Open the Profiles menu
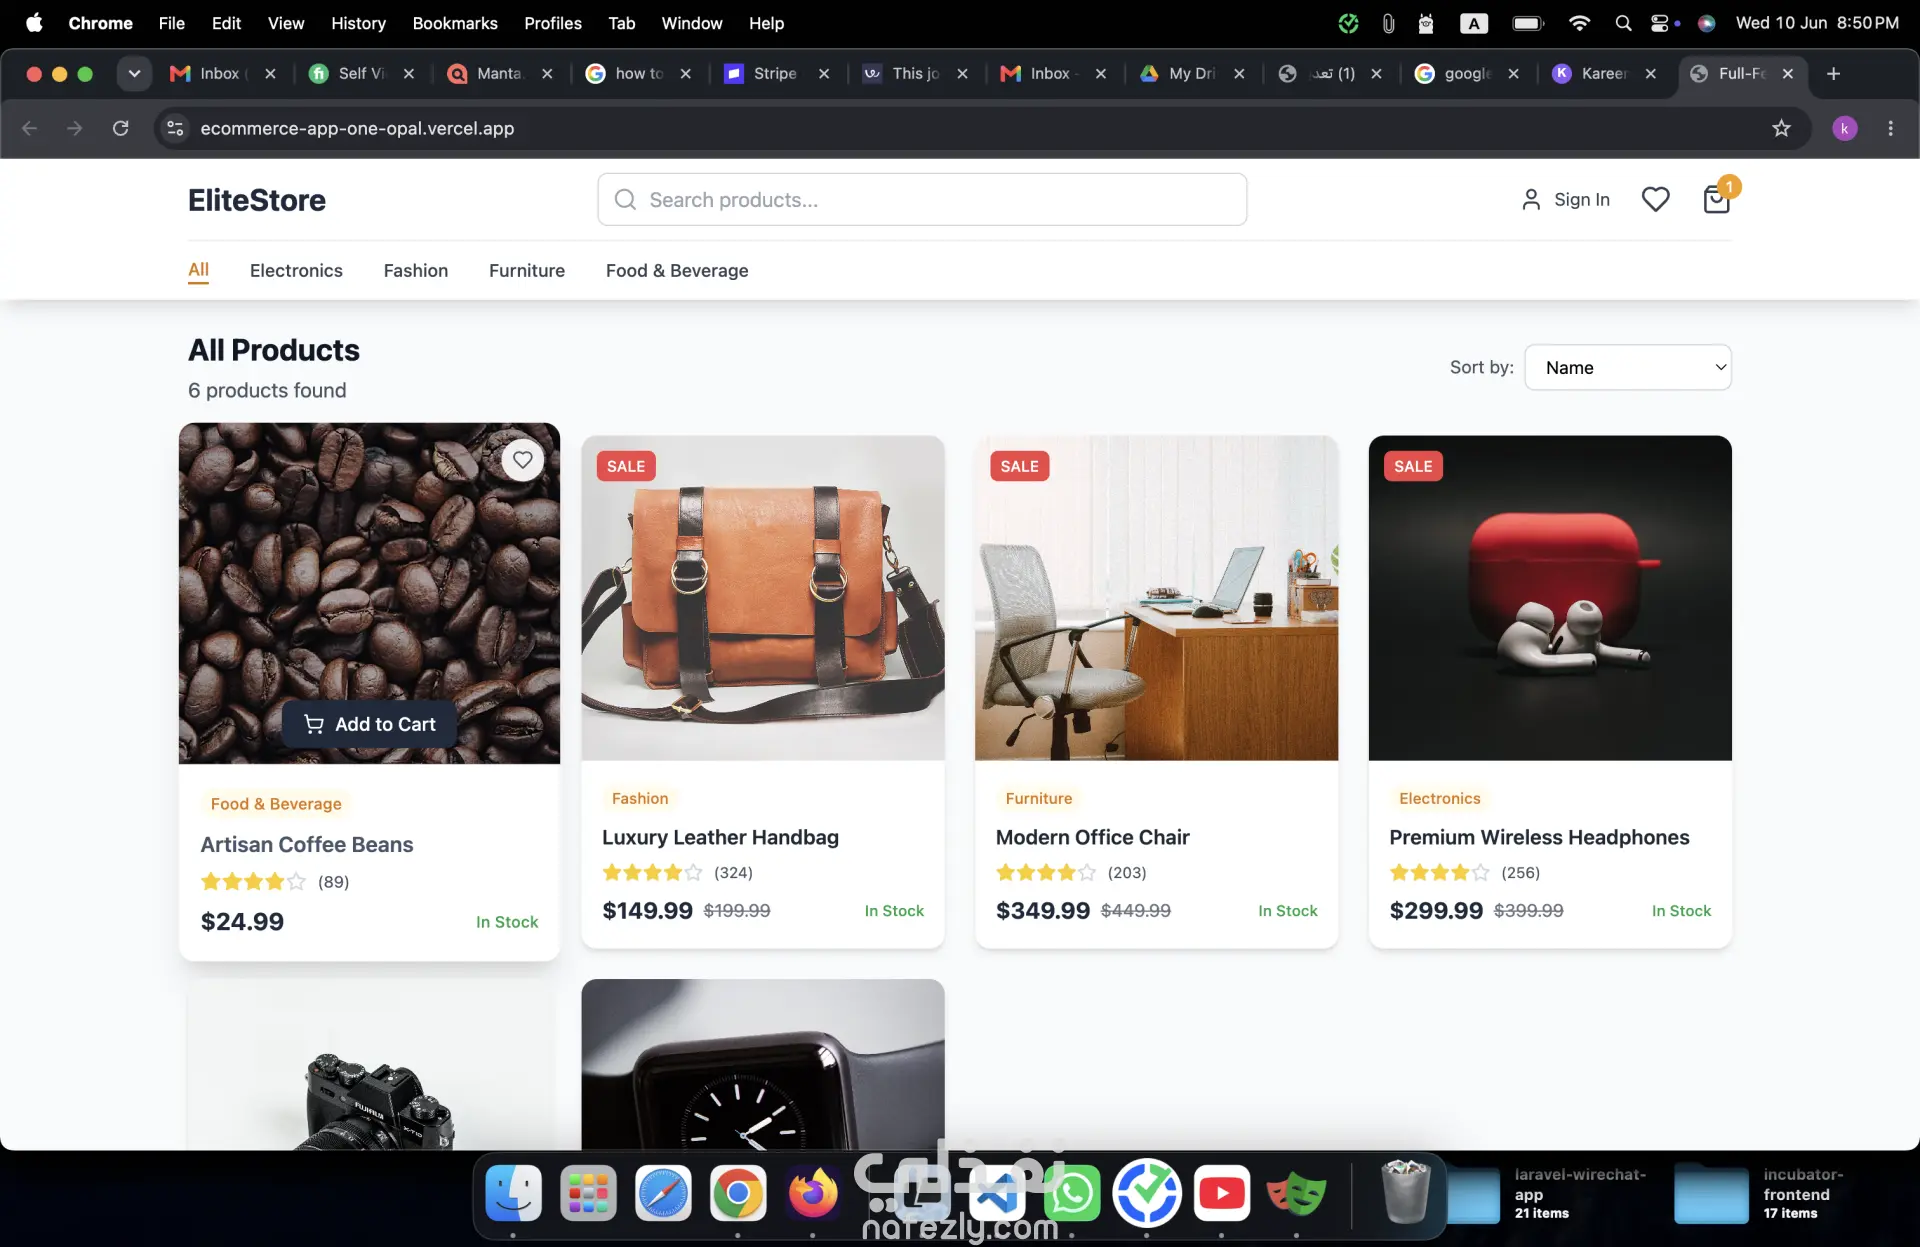 [x=553, y=23]
